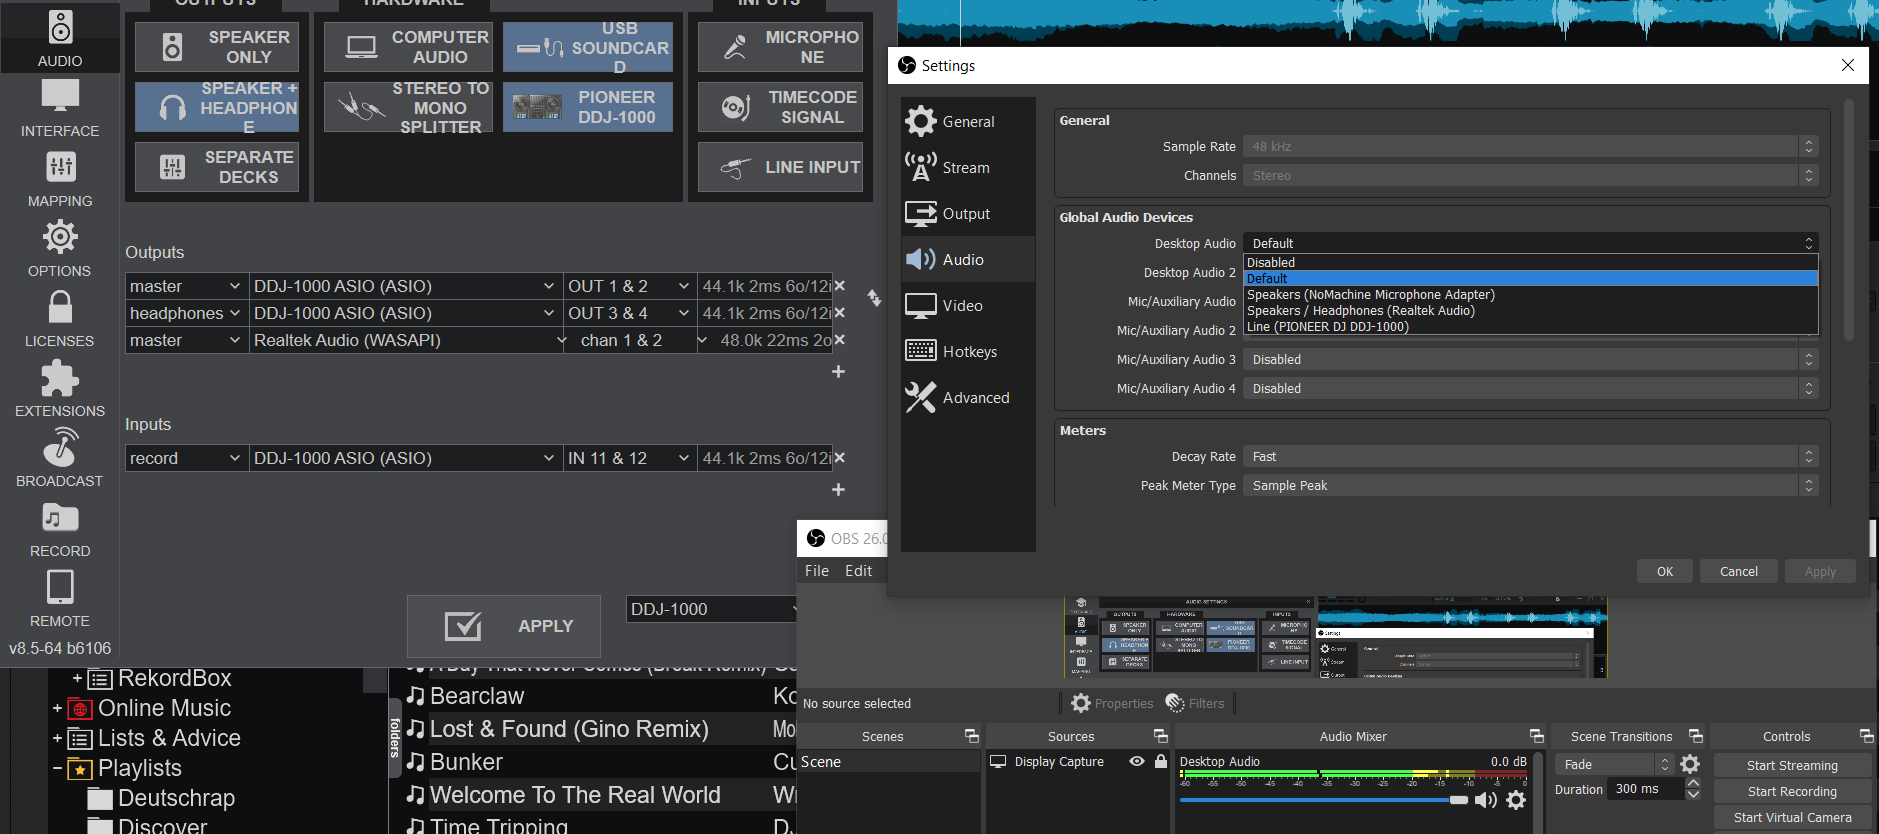Viewport: 1879px width, 834px height.
Task: Add a new output row with plus
Action: [x=839, y=372]
